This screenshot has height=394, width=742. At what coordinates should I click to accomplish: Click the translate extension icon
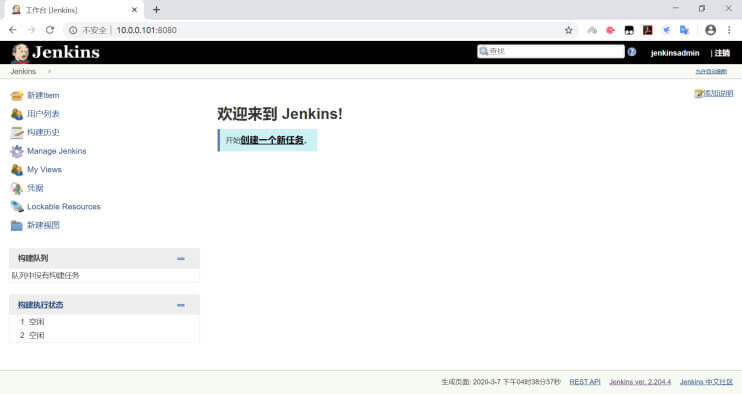coord(684,30)
